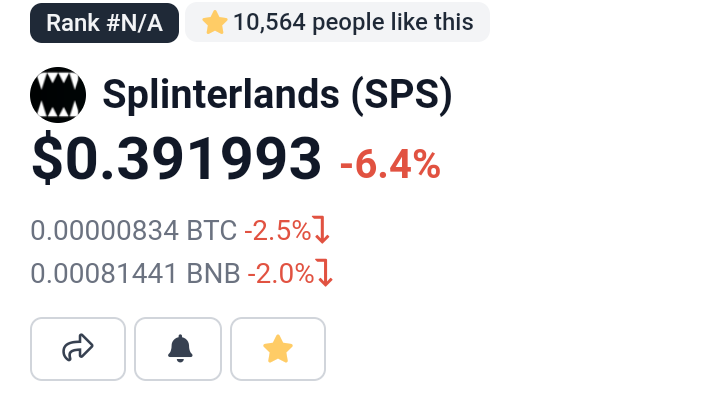Click the Rank #N/A badge
Viewport: 720px width, 413px height.
click(104, 23)
